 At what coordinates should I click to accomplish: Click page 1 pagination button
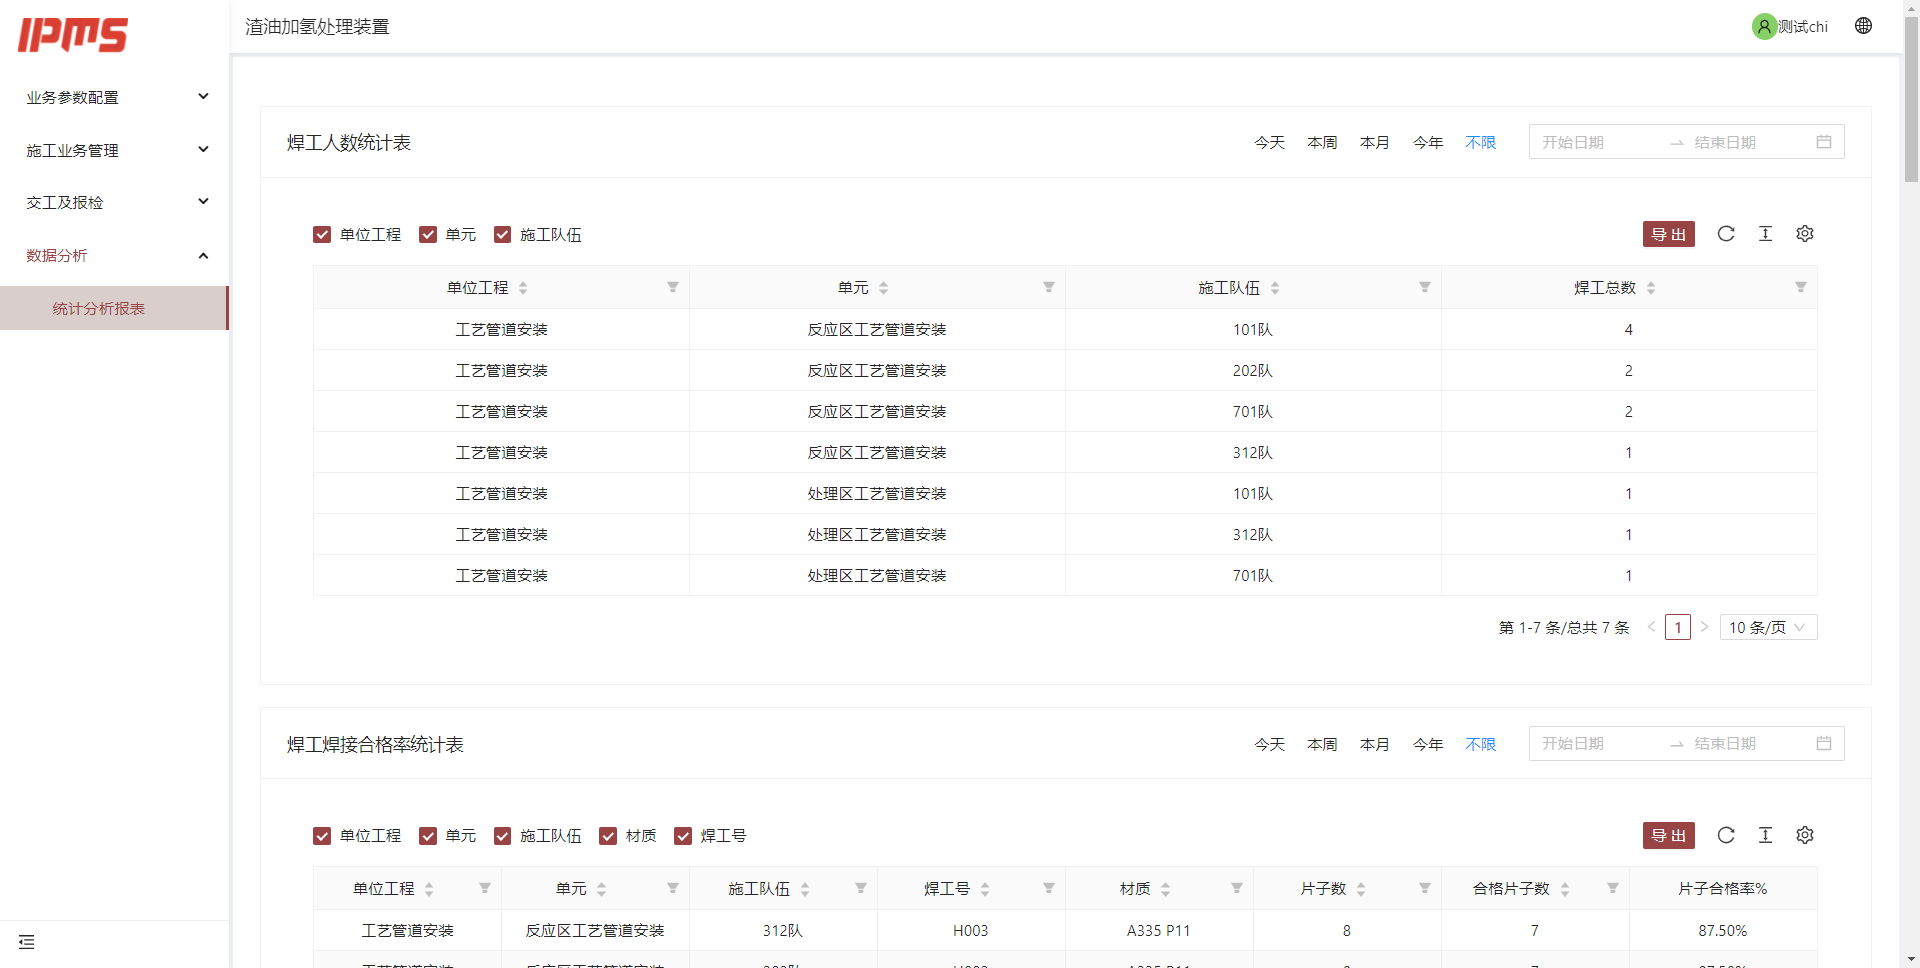(x=1678, y=627)
